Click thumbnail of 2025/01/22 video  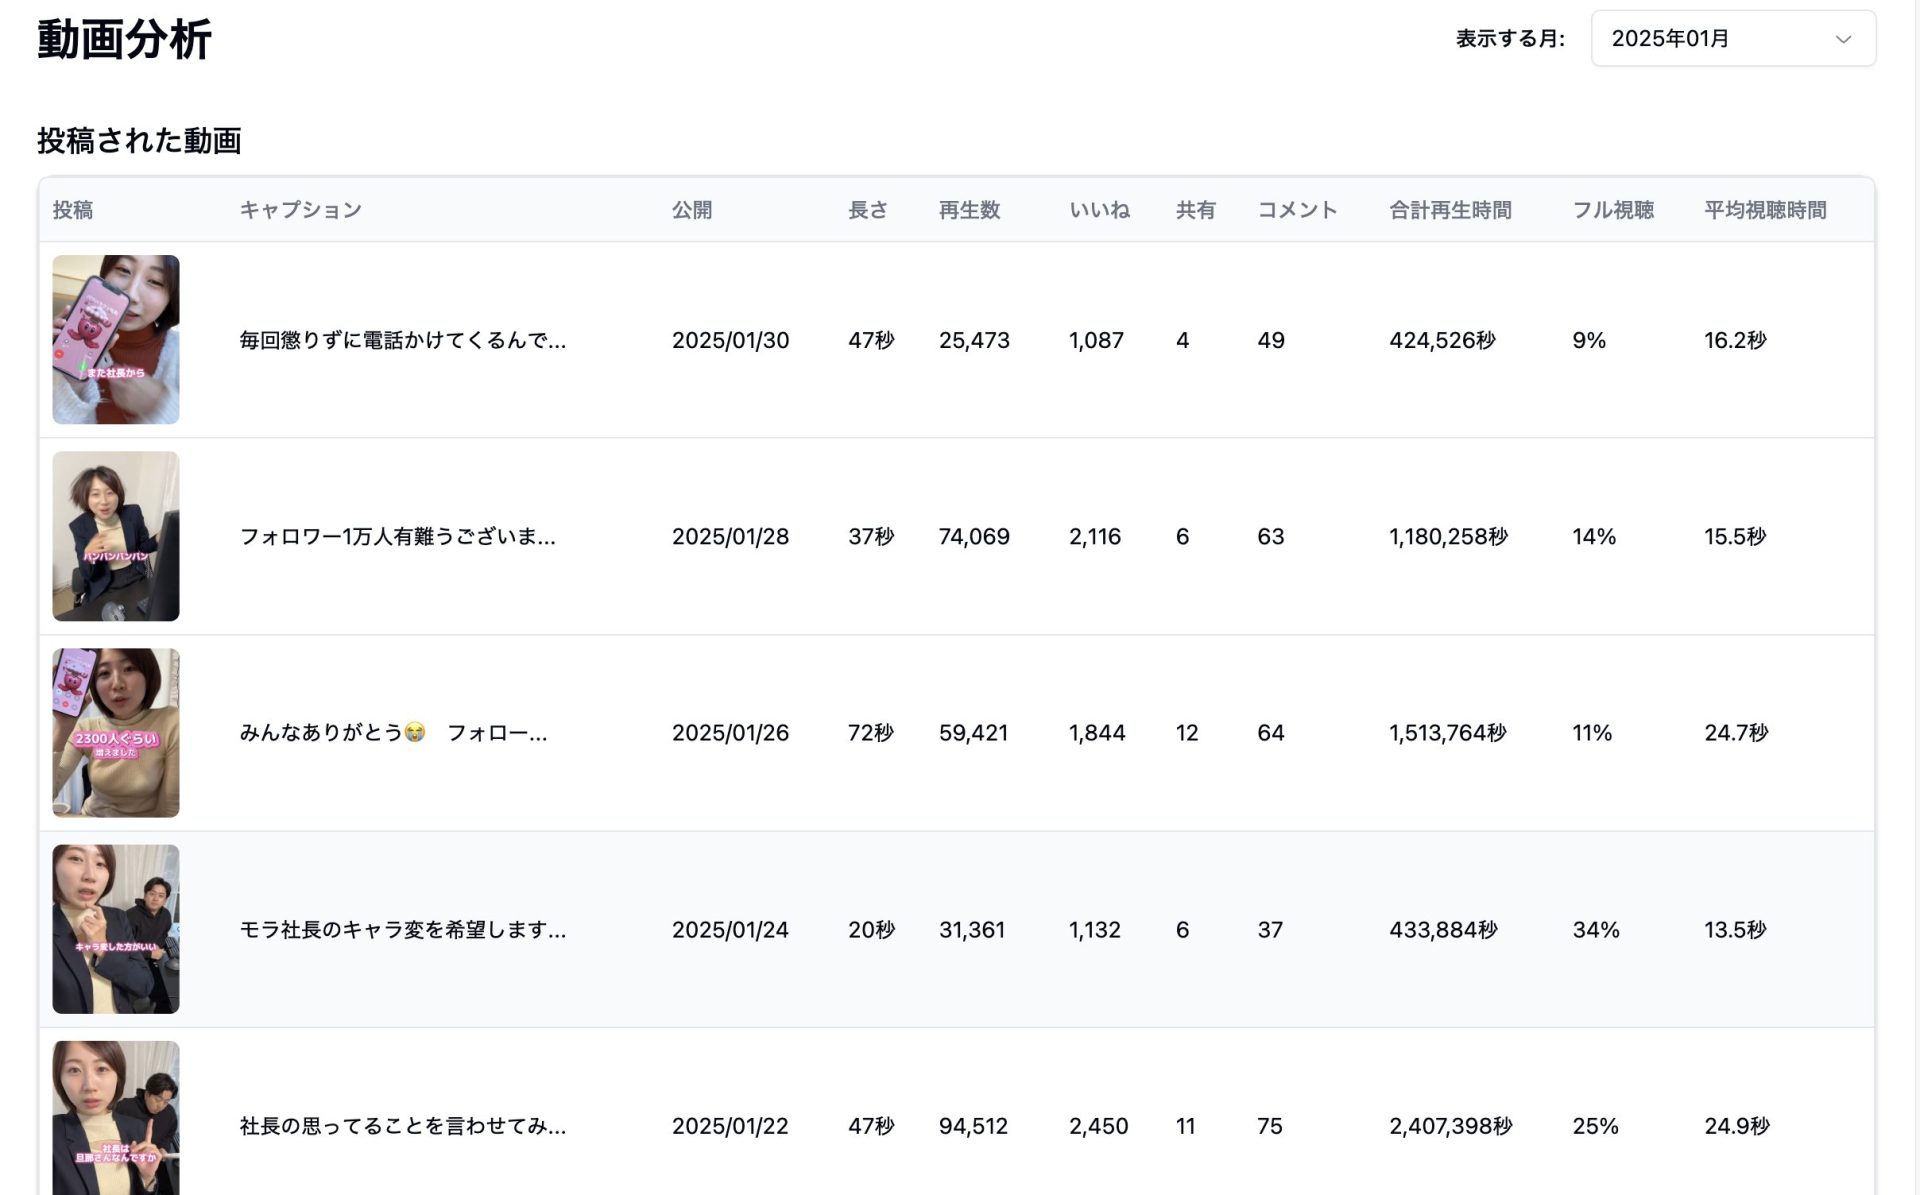(116, 1118)
